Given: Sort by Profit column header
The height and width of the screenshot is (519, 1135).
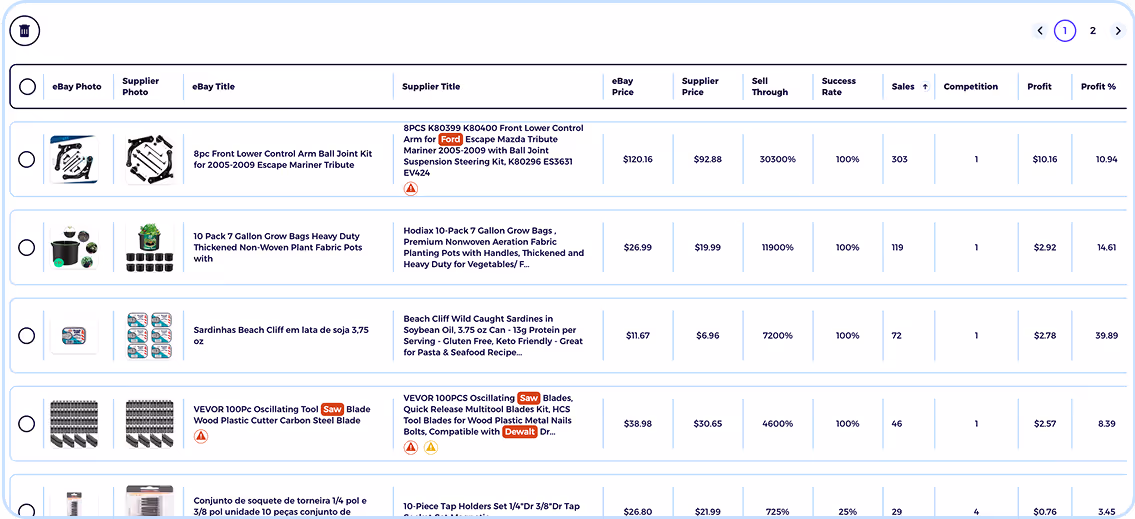Looking at the screenshot, I should (x=1039, y=87).
